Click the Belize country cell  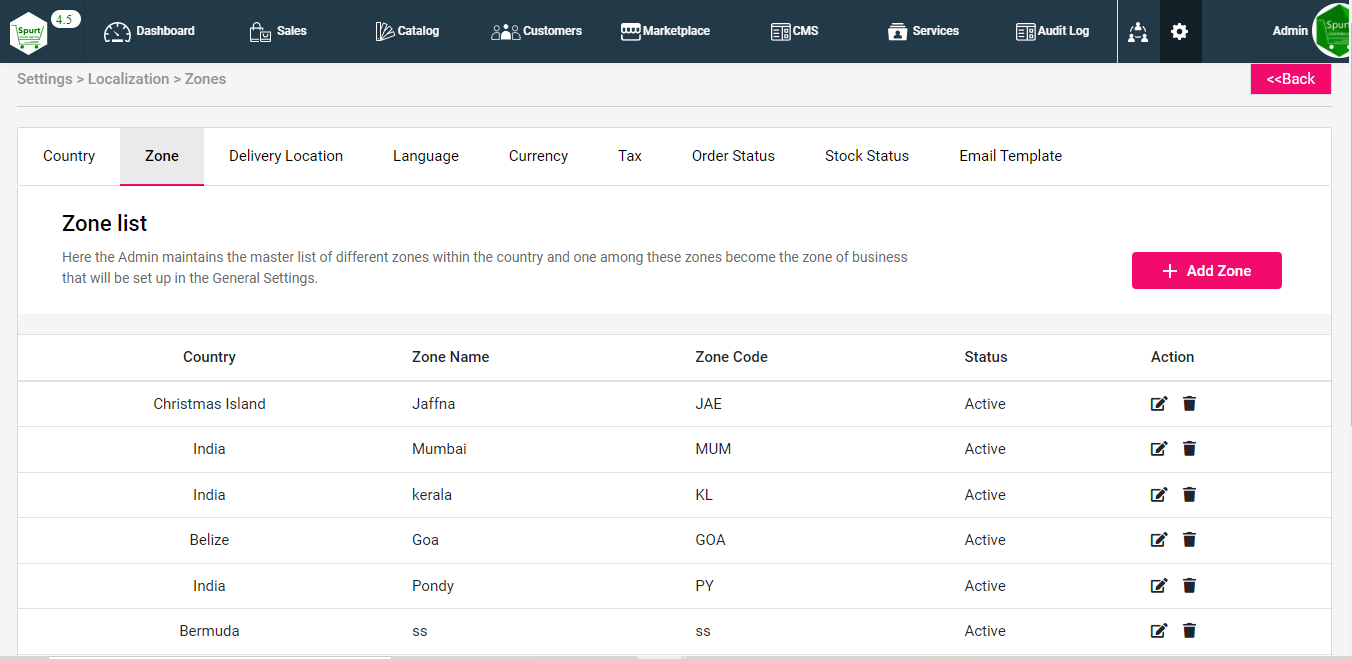tap(209, 540)
